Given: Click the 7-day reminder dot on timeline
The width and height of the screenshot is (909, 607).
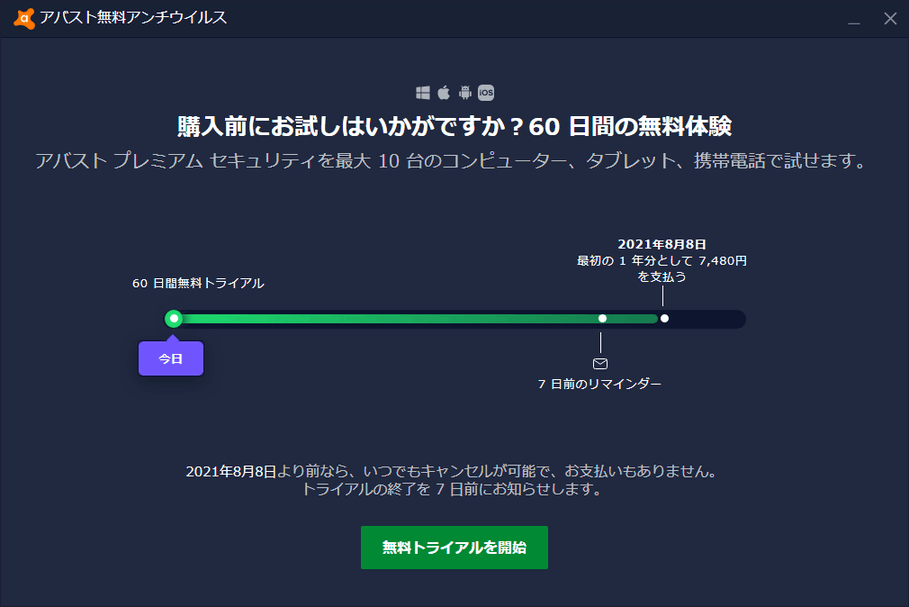Looking at the screenshot, I should (602, 318).
